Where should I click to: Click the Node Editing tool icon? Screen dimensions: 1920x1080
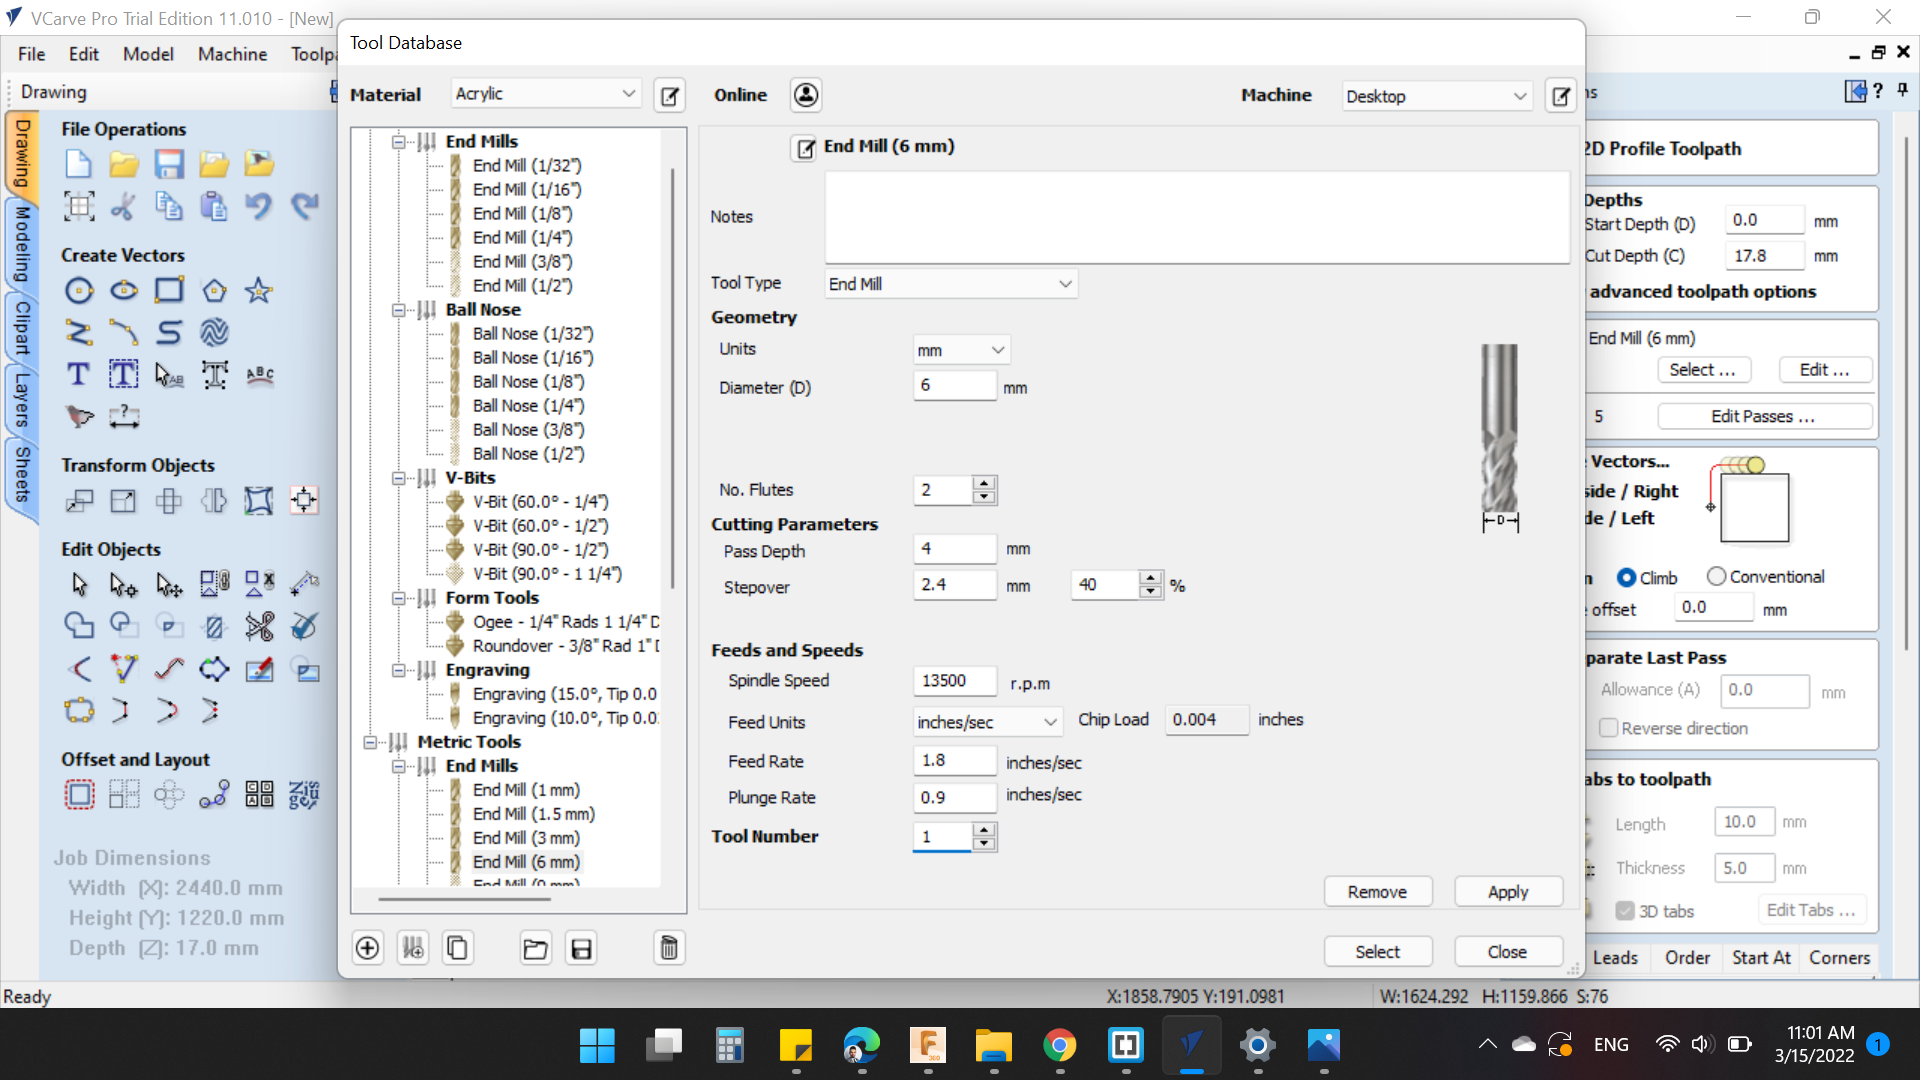pyautogui.click(x=123, y=583)
